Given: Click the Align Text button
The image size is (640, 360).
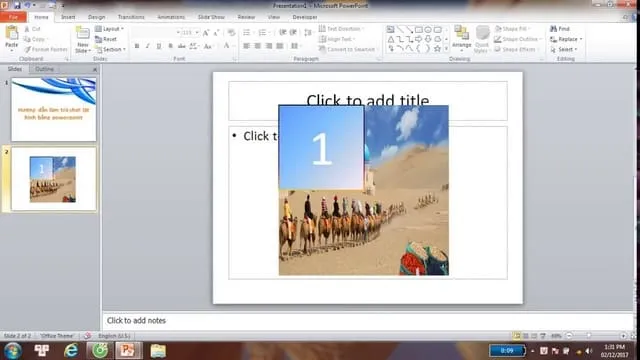Looking at the screenshot, I should coord(337,39).
